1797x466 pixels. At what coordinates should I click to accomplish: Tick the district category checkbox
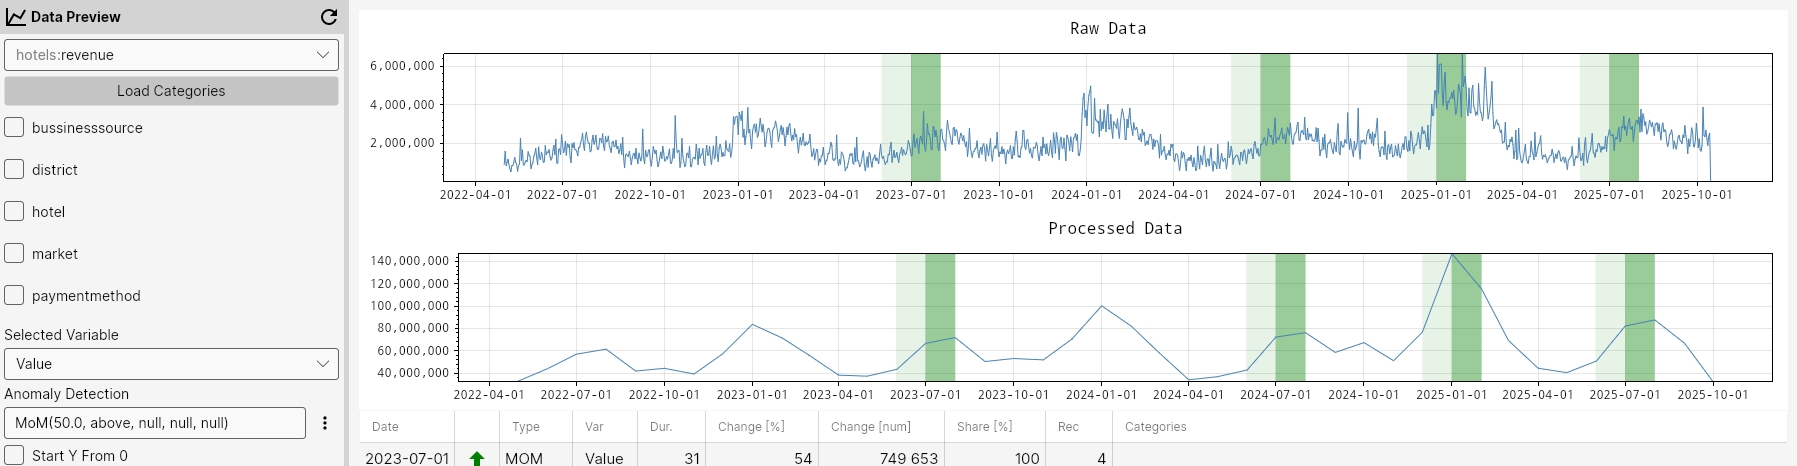point(14,169)
